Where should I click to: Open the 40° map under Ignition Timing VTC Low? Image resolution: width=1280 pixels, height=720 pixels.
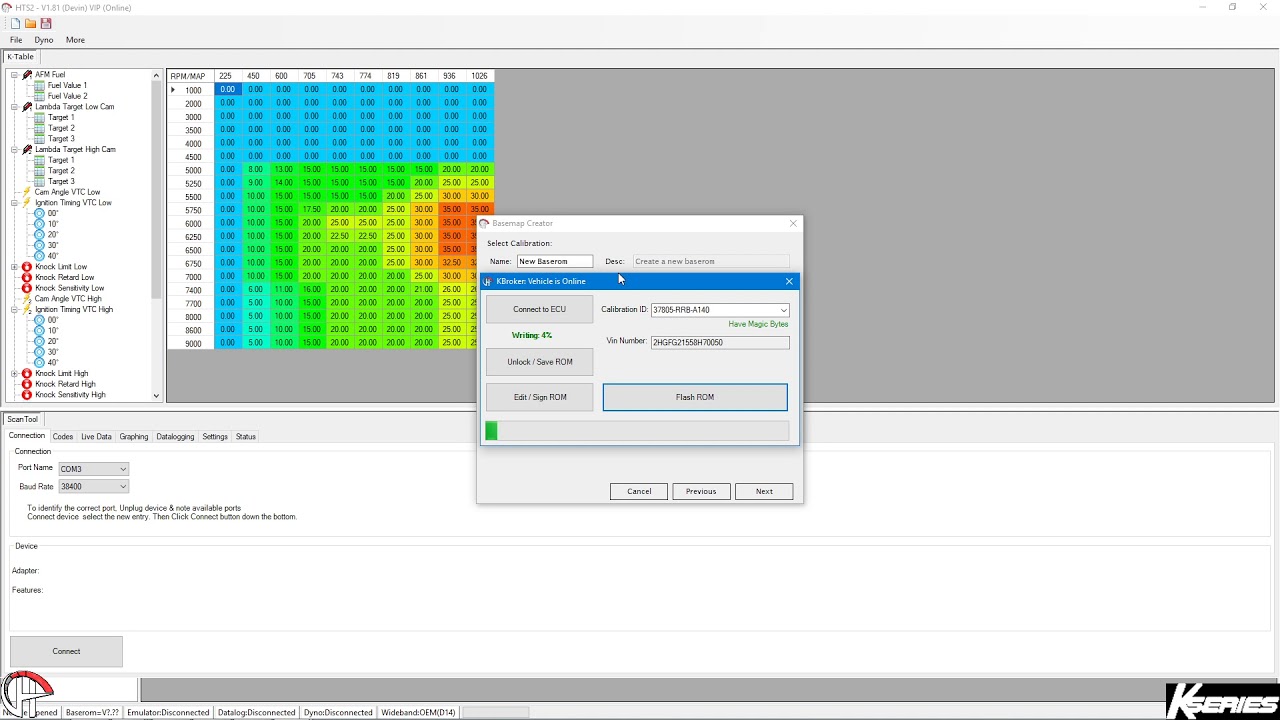53,256
